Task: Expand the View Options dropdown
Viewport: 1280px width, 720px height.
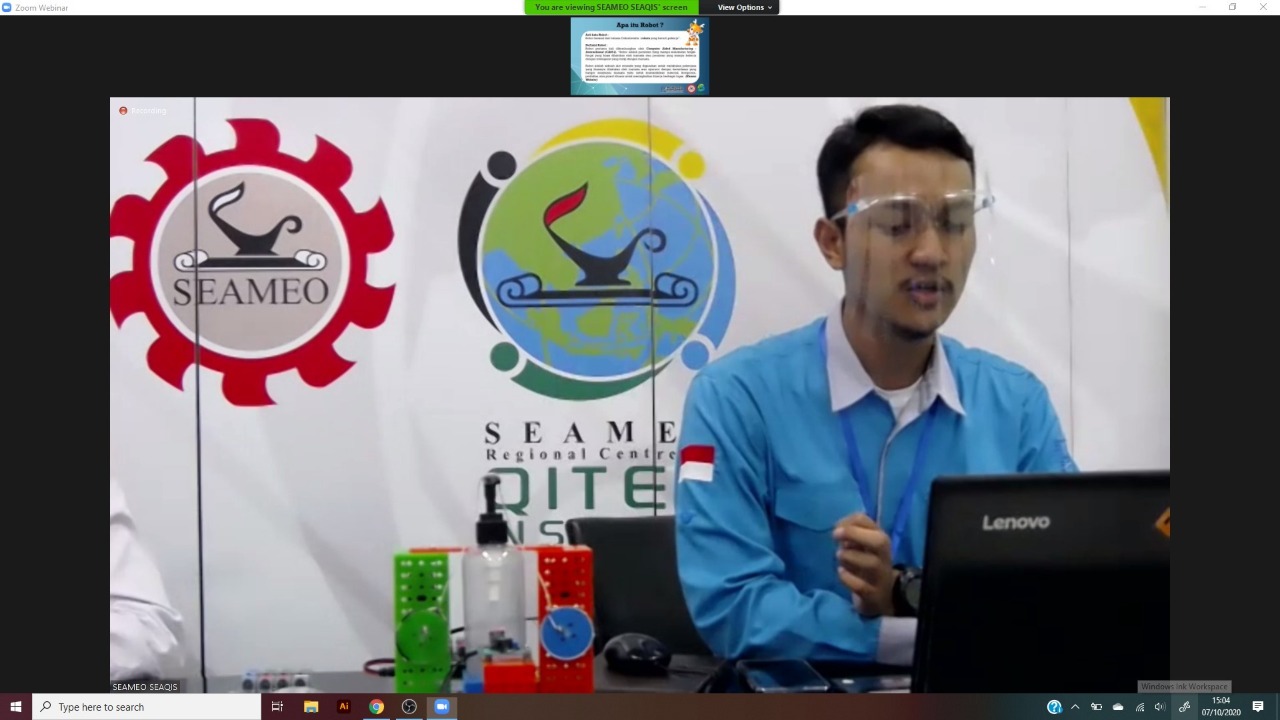Action: (744, 7)
